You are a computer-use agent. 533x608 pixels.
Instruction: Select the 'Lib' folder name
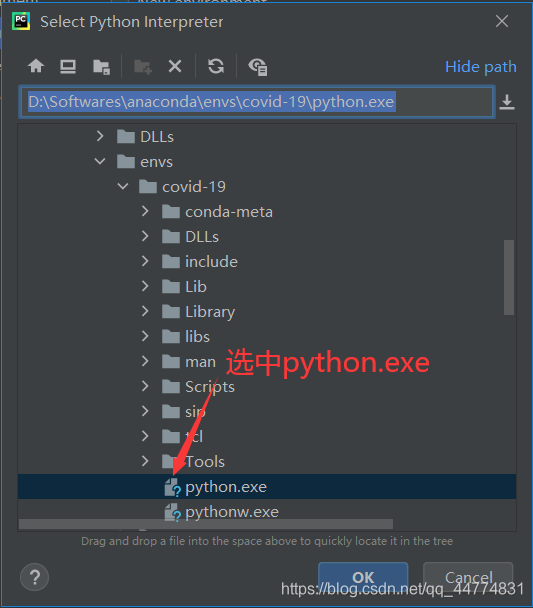pyautogui.click(x=196, y=287)
